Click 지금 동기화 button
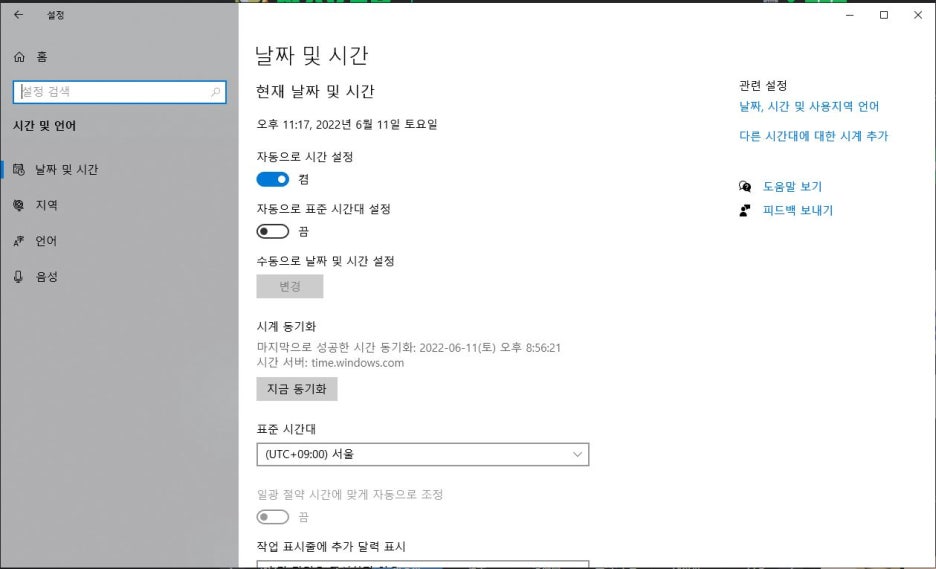This screenshot has height=569, width=936. [x=297, y=389]
